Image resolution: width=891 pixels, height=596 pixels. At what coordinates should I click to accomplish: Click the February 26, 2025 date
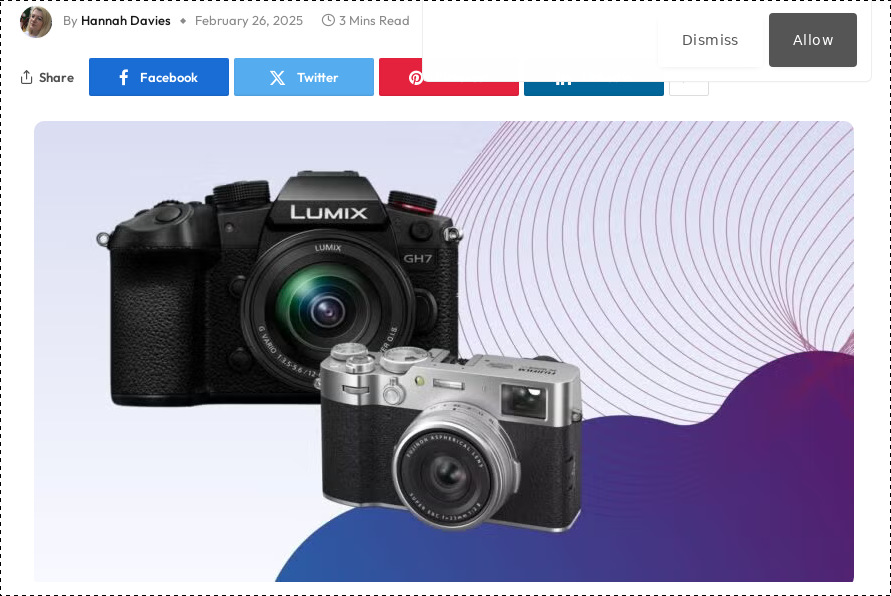point(249,20)
